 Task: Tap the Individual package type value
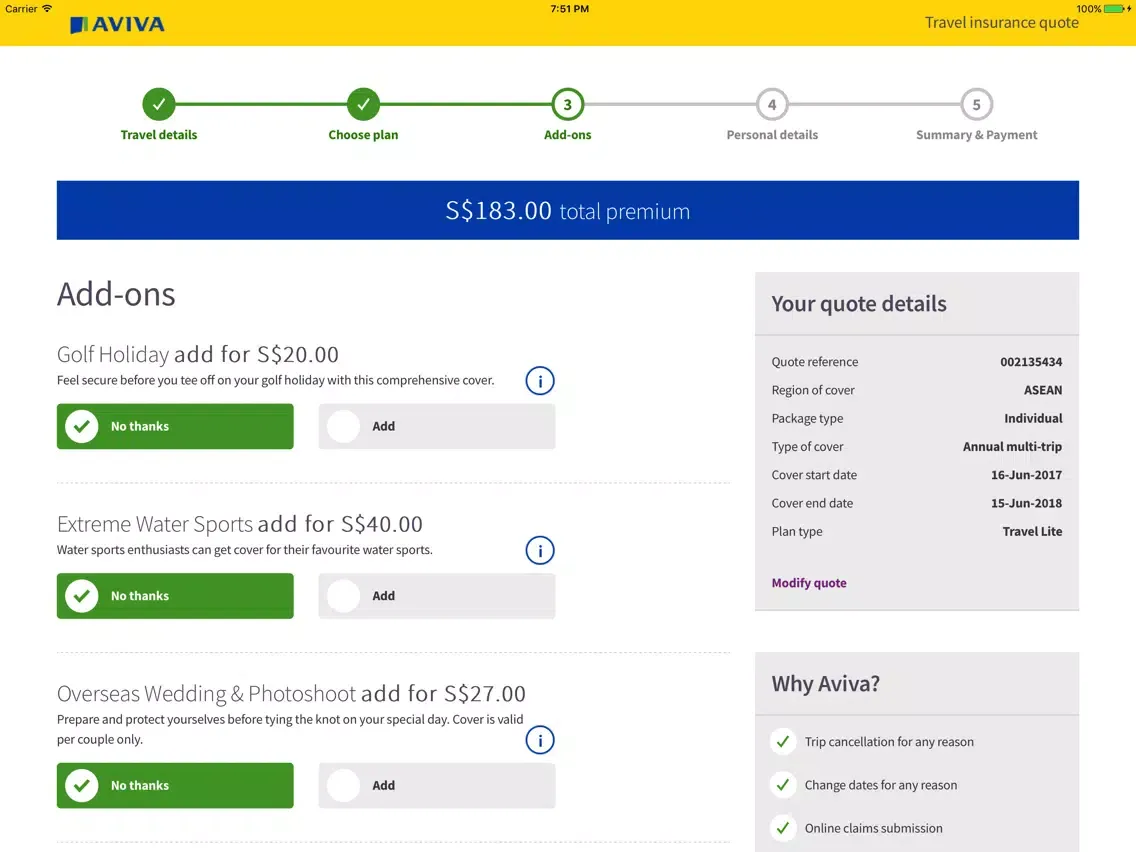tap(1033, 418)
